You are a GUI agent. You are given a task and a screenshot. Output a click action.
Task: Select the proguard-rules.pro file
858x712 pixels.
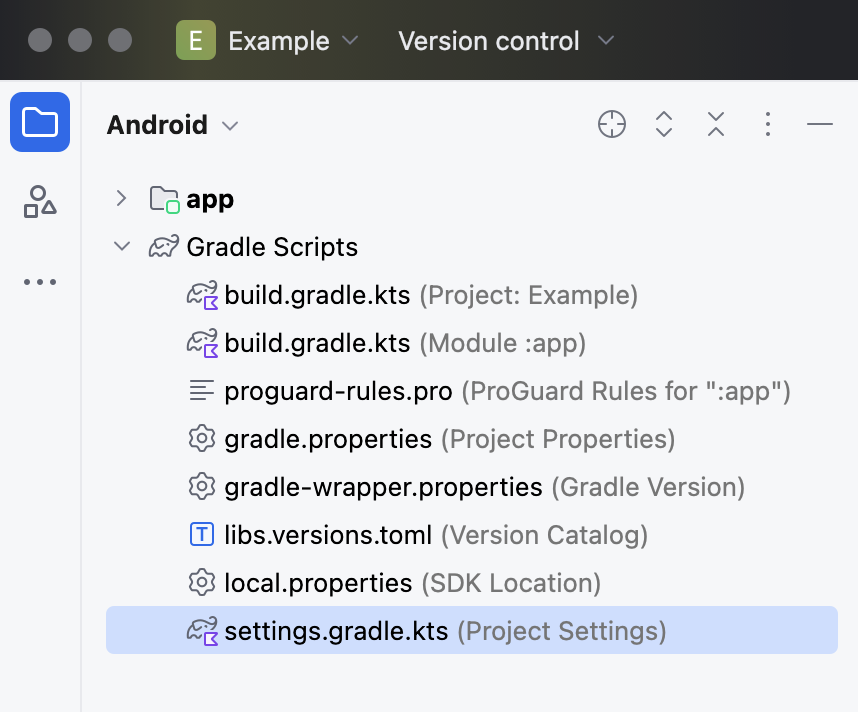[x=338, y=391]
